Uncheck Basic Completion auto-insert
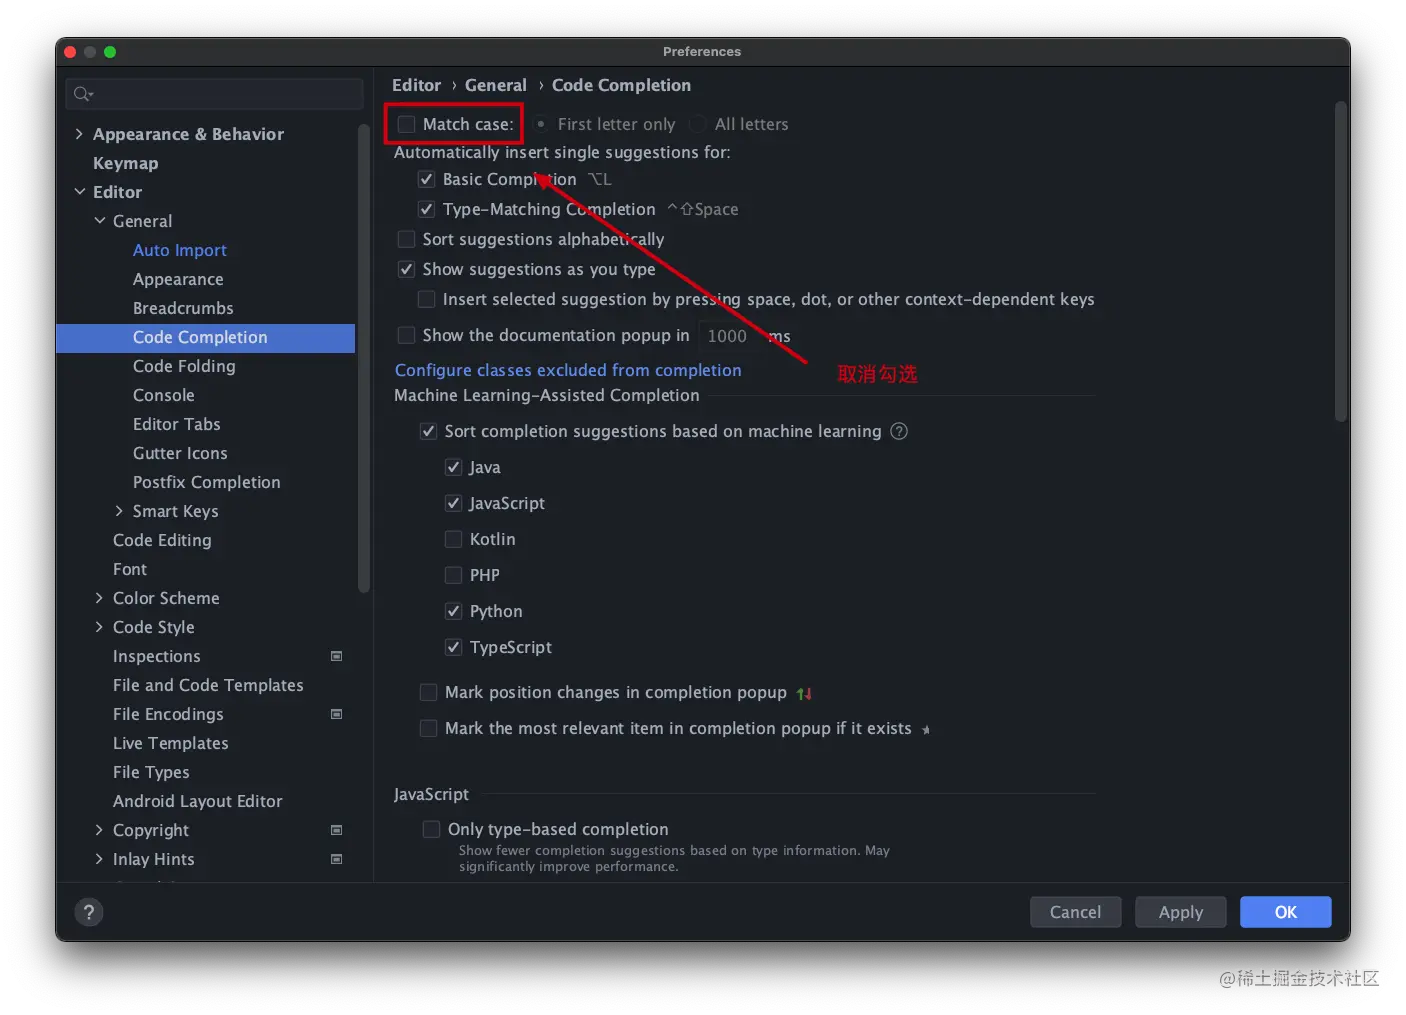The width and height of the screenshot is (1406, 1015). click(x=426, y=179)
